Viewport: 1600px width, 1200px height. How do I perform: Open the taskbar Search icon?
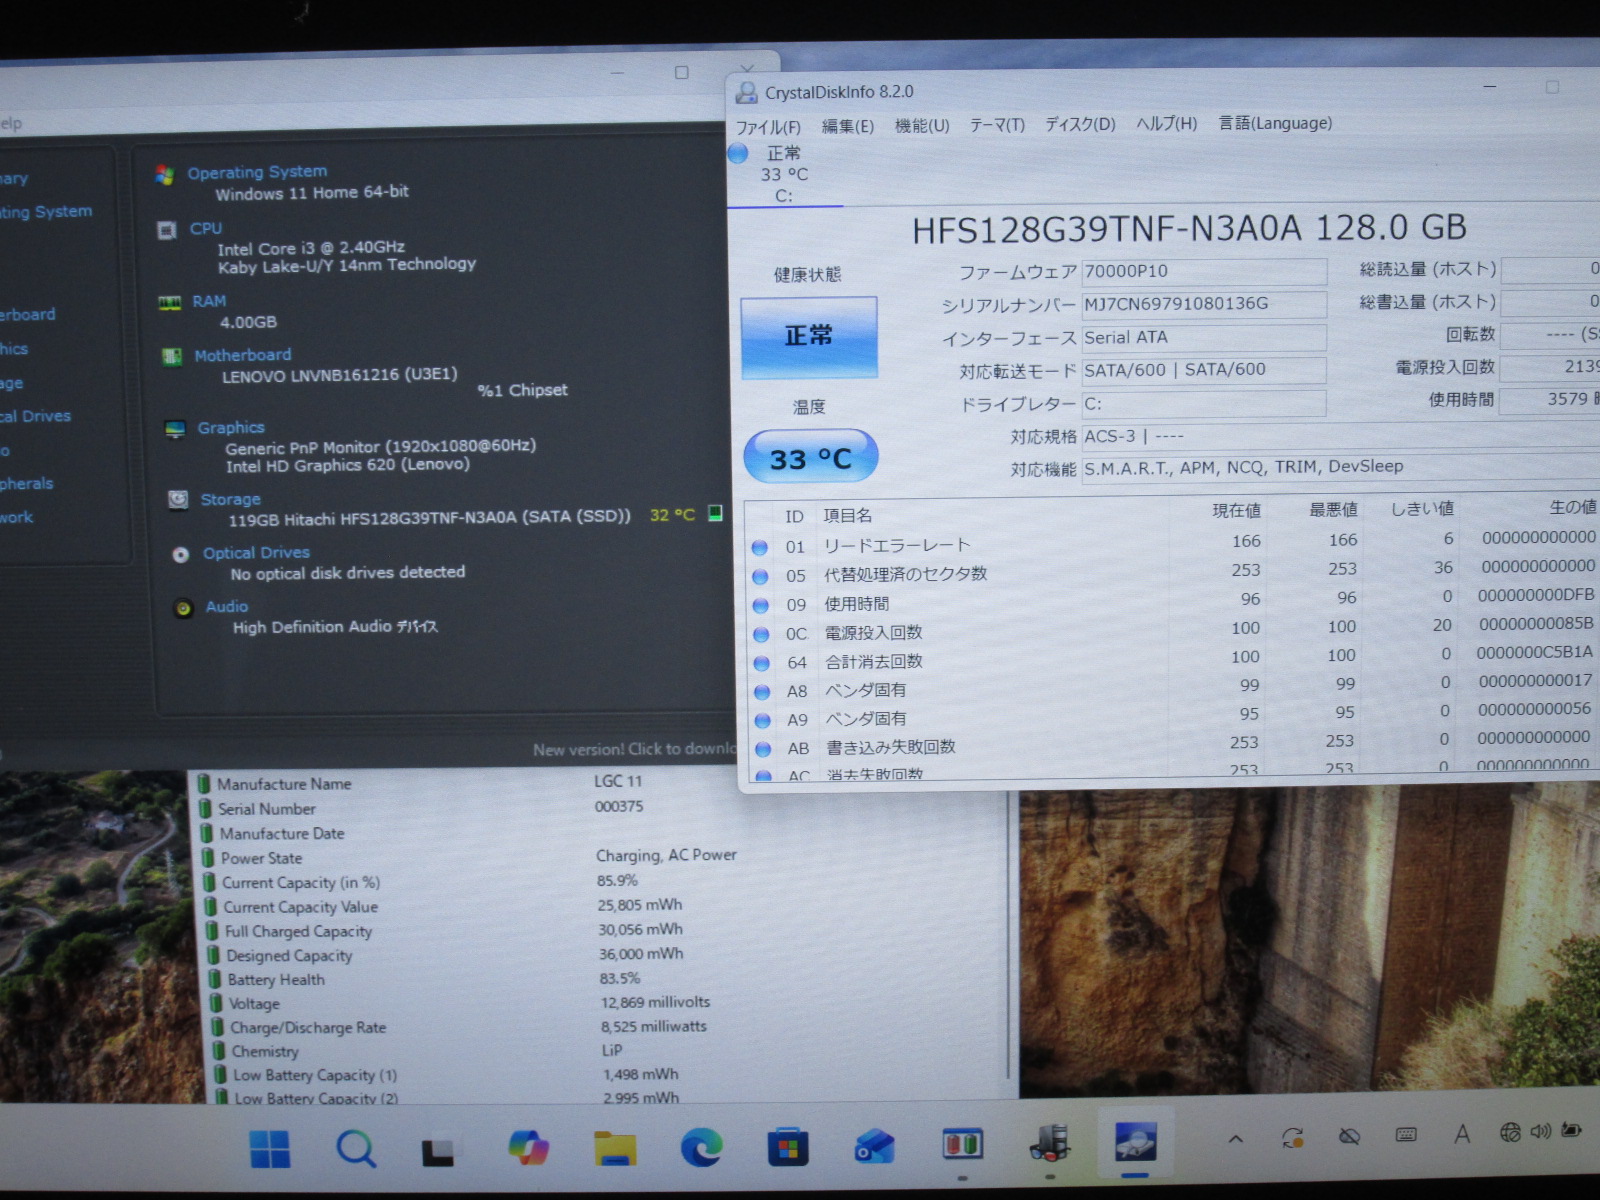[x=355, y=1148]
